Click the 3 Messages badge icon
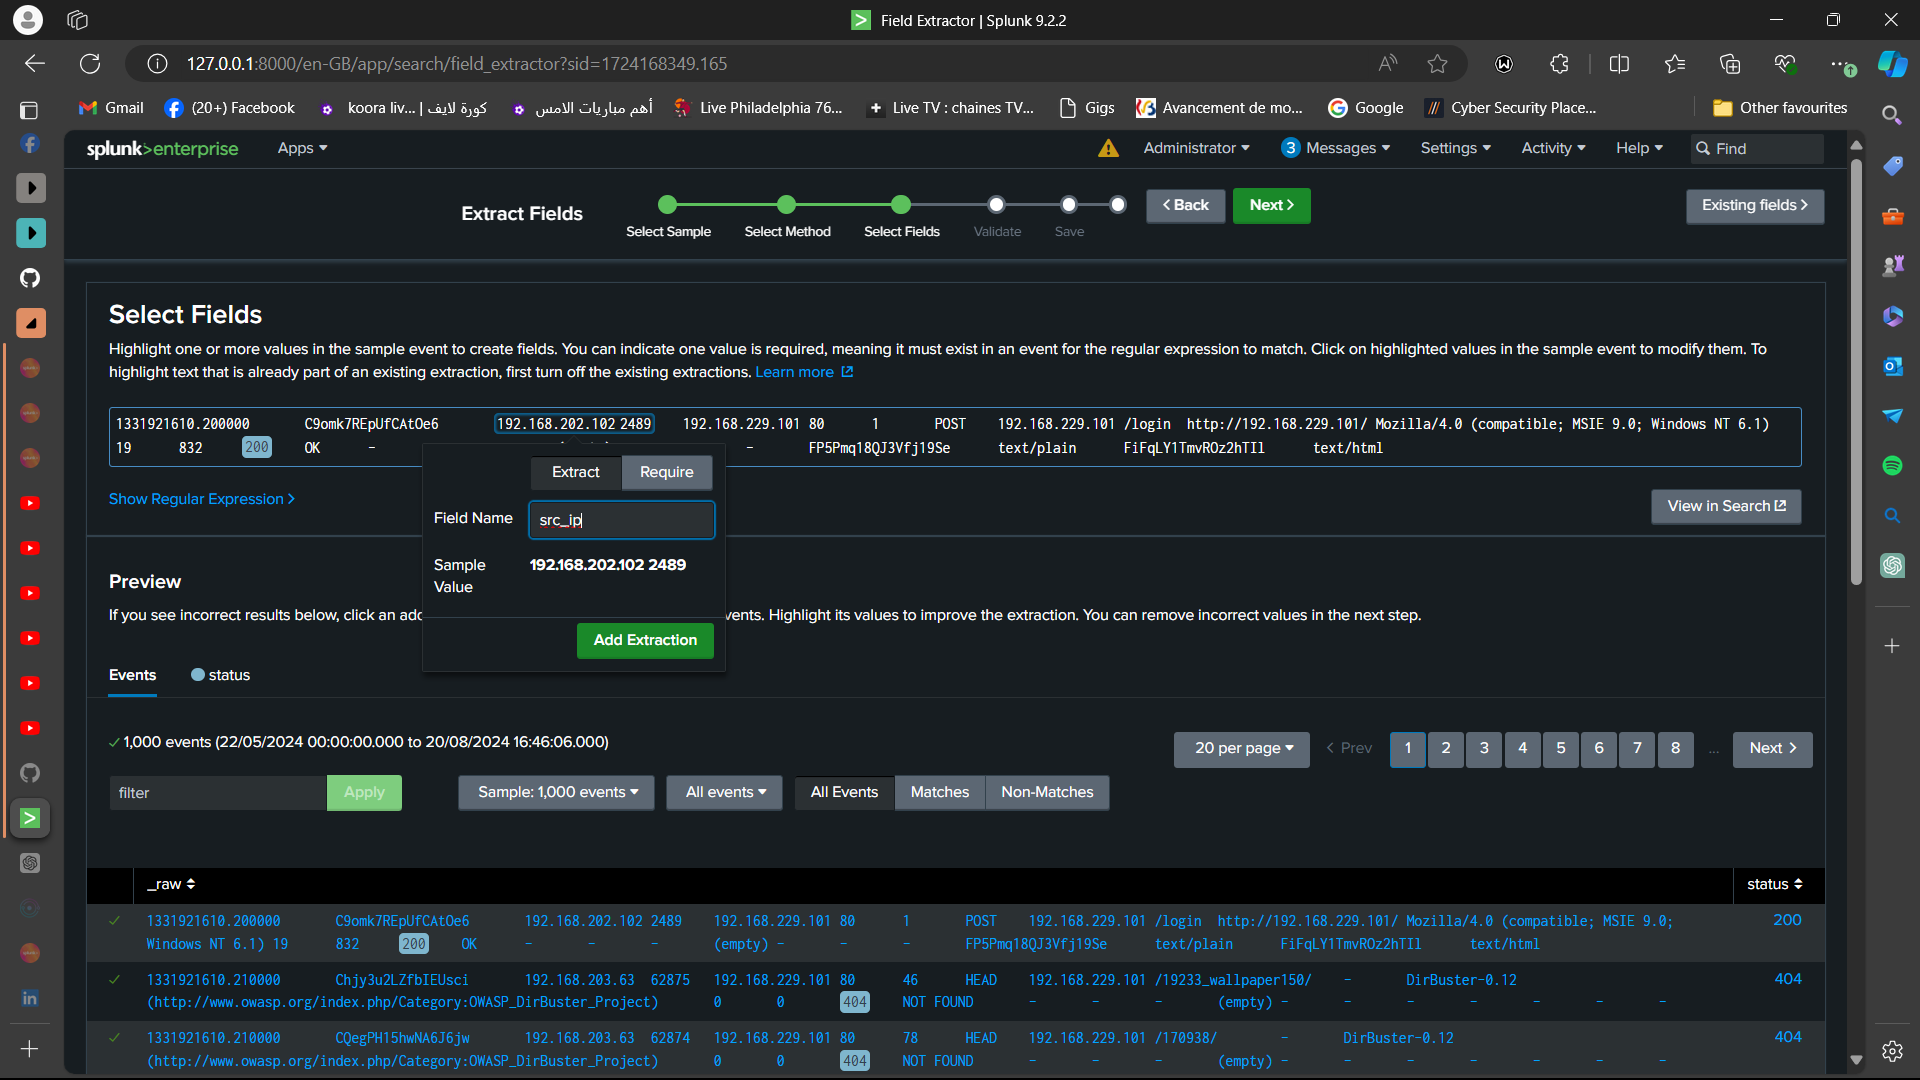1920x1080 pixels. click(x=1290, y=148)
